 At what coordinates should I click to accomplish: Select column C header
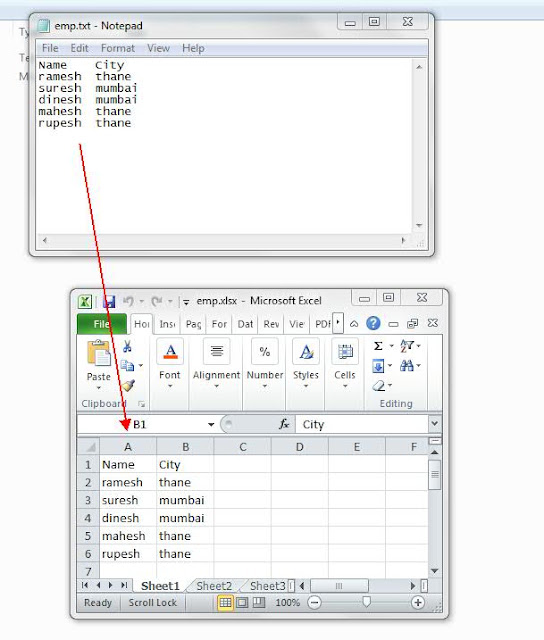tap(242, 447)
